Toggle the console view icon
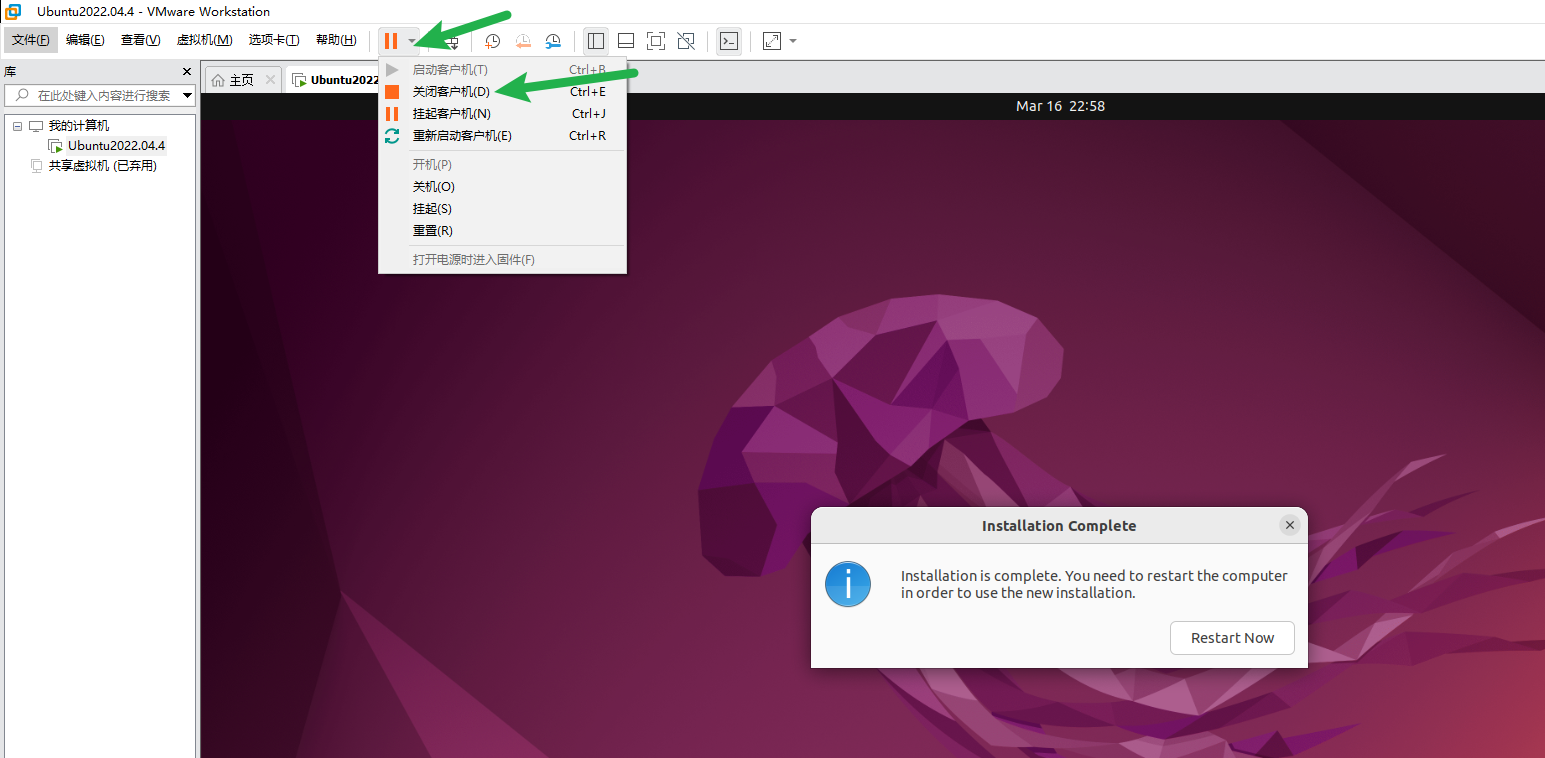This screenshot has height=758, width=1545. [730, 41]
